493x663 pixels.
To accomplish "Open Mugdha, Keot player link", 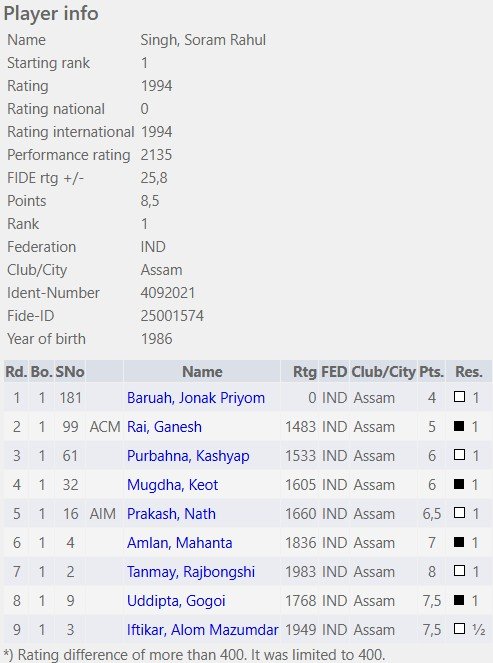I will (x=173, y=485).
